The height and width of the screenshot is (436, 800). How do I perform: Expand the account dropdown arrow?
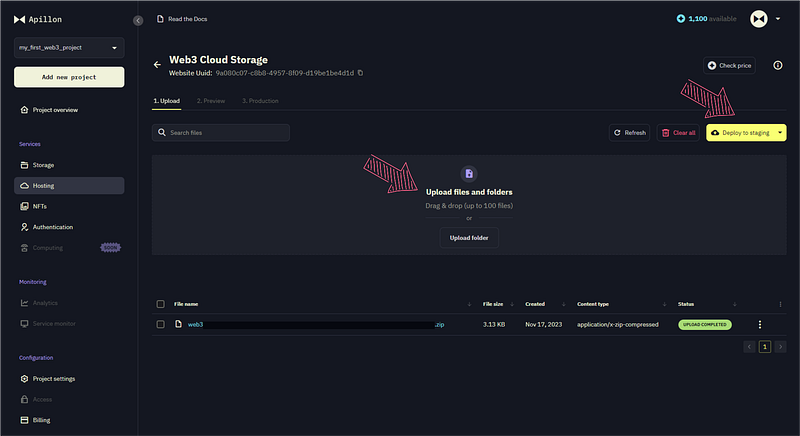coord(778,19)
